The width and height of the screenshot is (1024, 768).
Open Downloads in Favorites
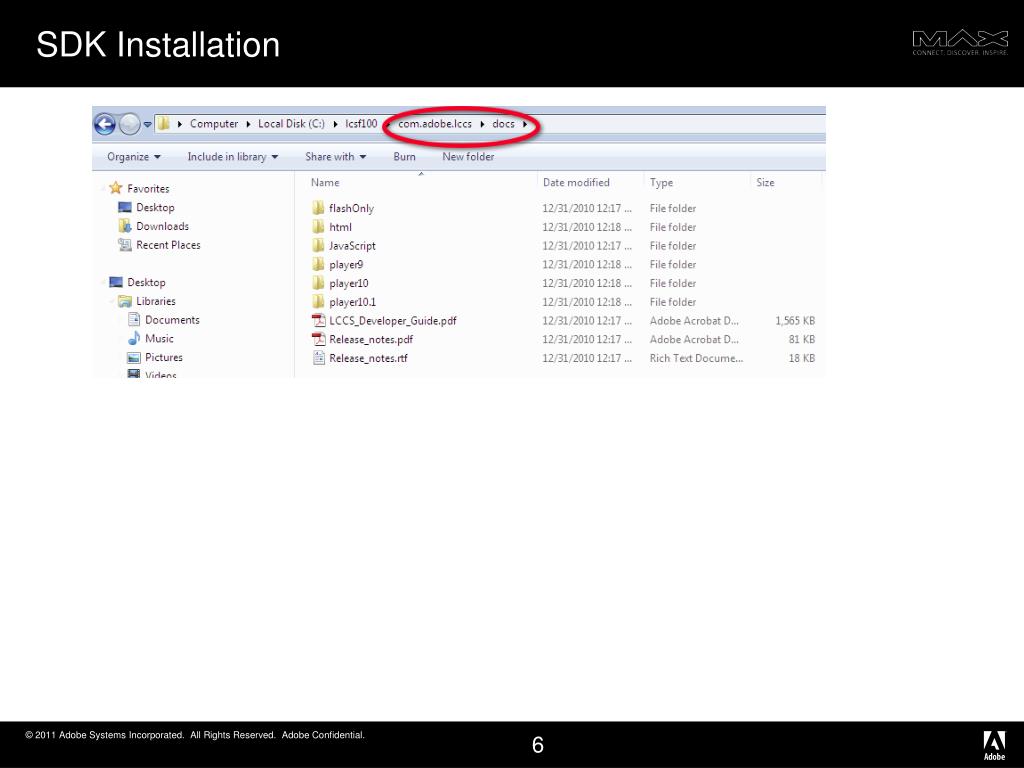click(162, 227)
